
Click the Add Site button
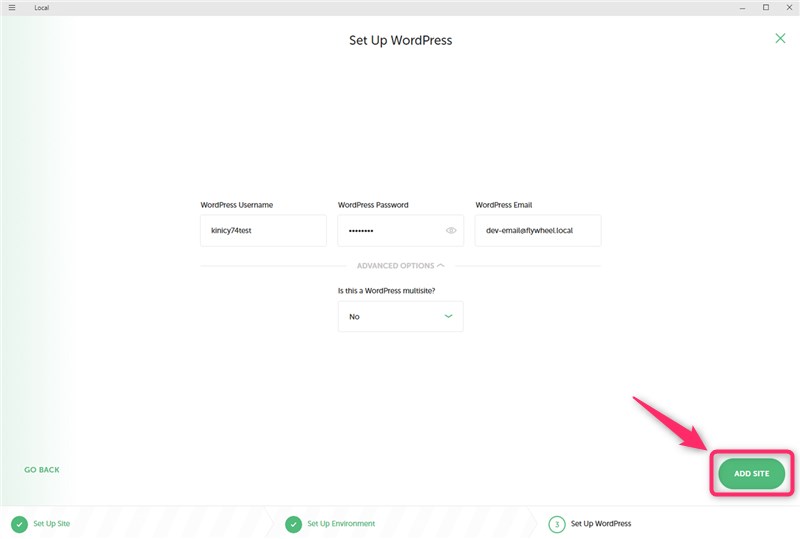tap(752, 474)
